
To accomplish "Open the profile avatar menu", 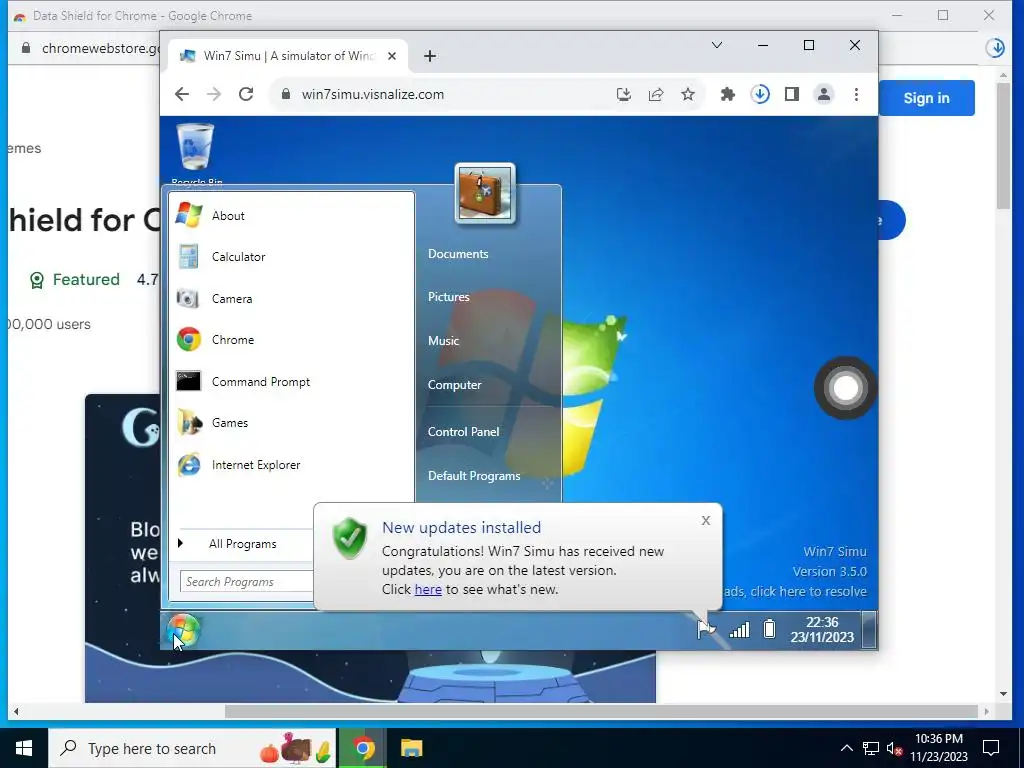I will coord(824,94).
